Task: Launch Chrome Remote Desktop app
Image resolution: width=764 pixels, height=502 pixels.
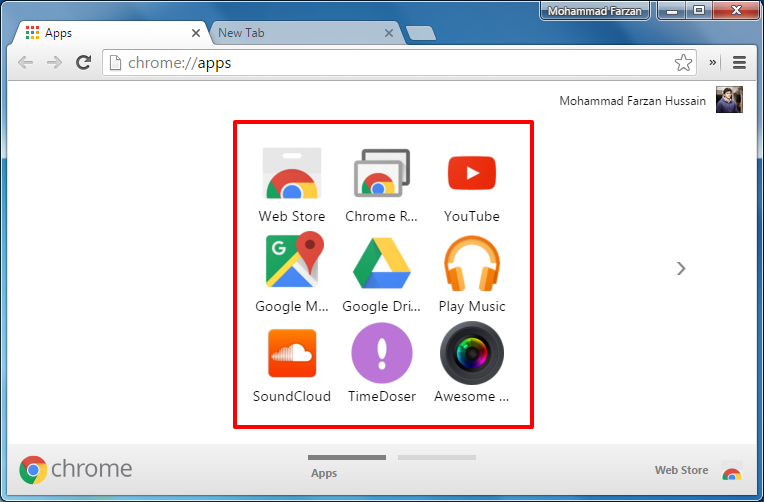Action: [382, 173]
